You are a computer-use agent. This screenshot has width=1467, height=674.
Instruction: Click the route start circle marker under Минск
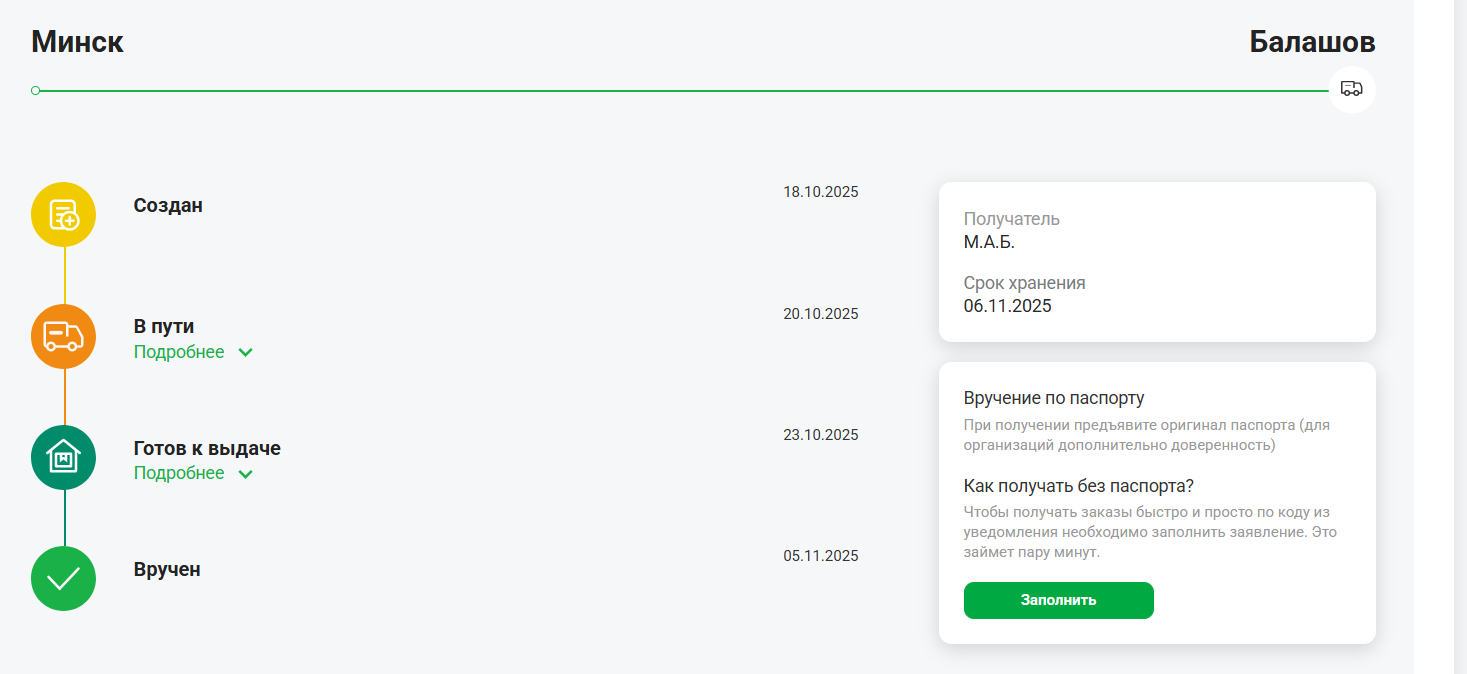(x=36, y=91)
